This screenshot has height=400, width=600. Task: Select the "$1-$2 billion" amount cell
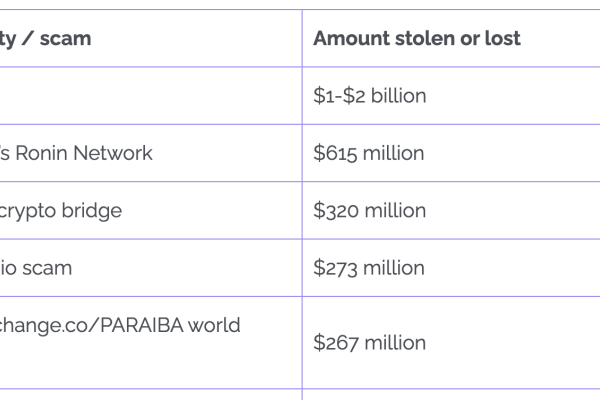click(370, 96)
